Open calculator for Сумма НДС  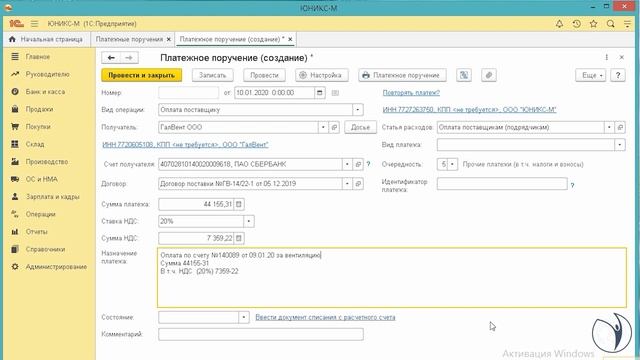[239, 238]
